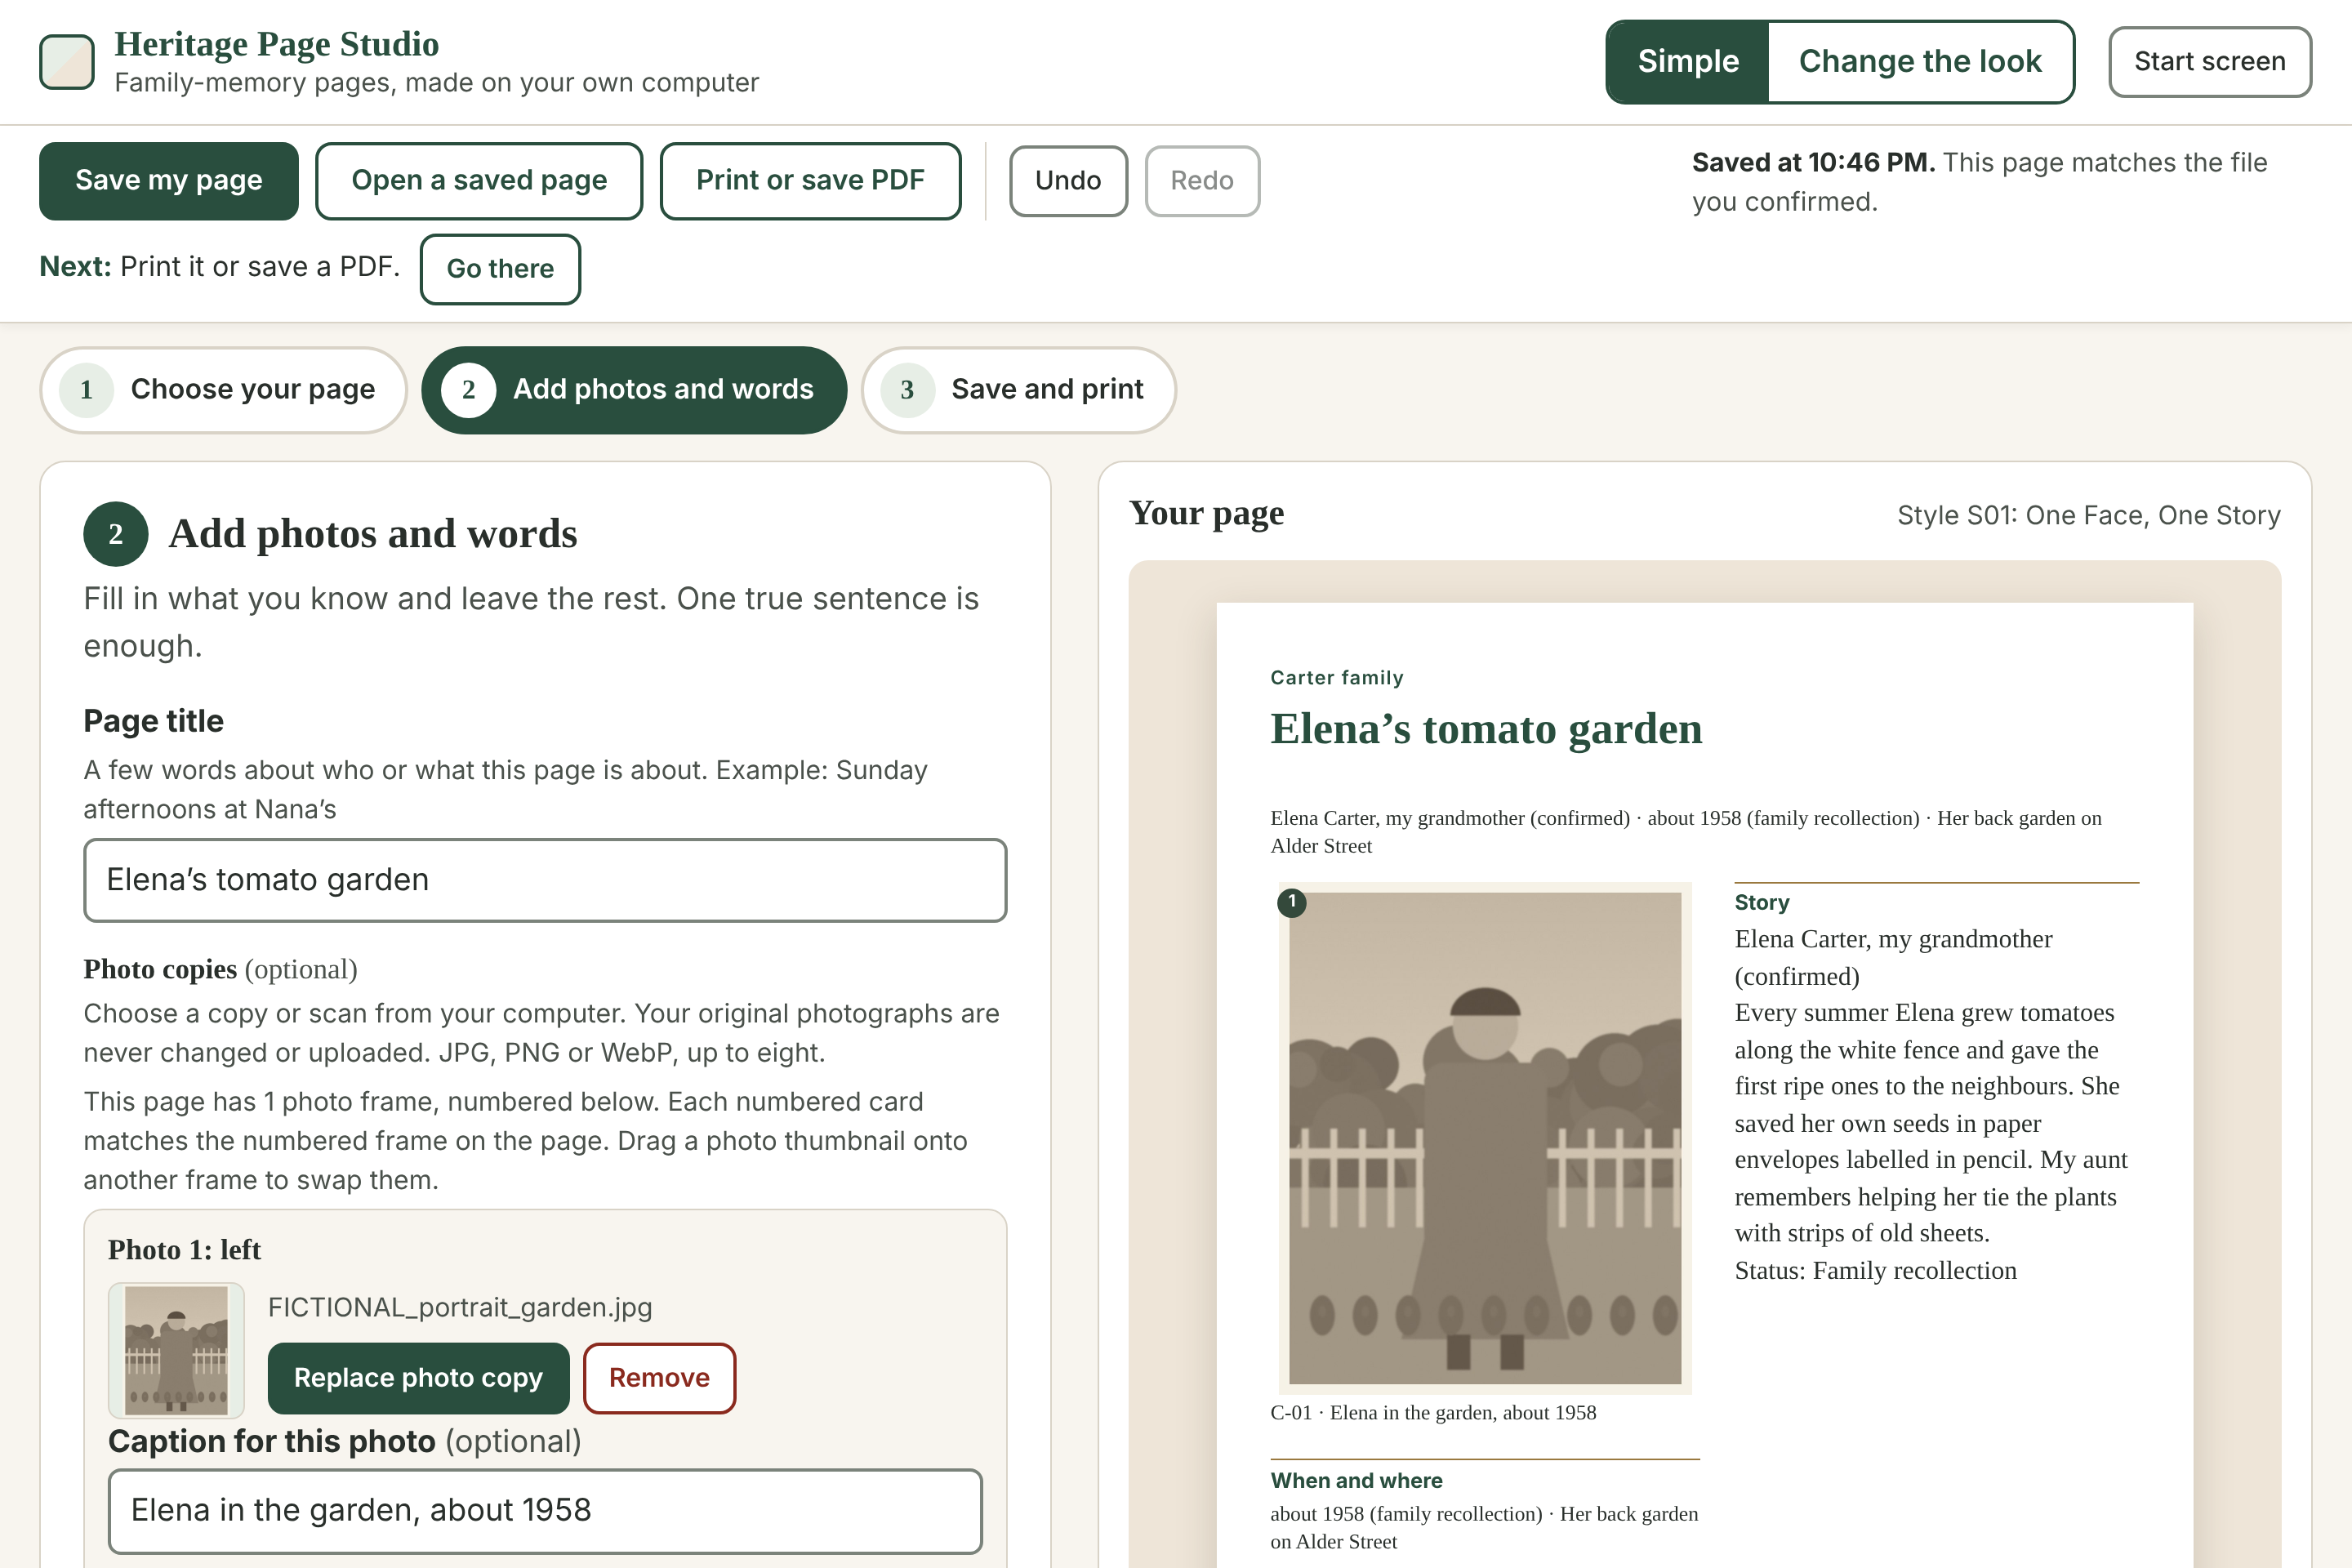Click the number 1 frame badge on the preview photo

tap(1292, 902)
